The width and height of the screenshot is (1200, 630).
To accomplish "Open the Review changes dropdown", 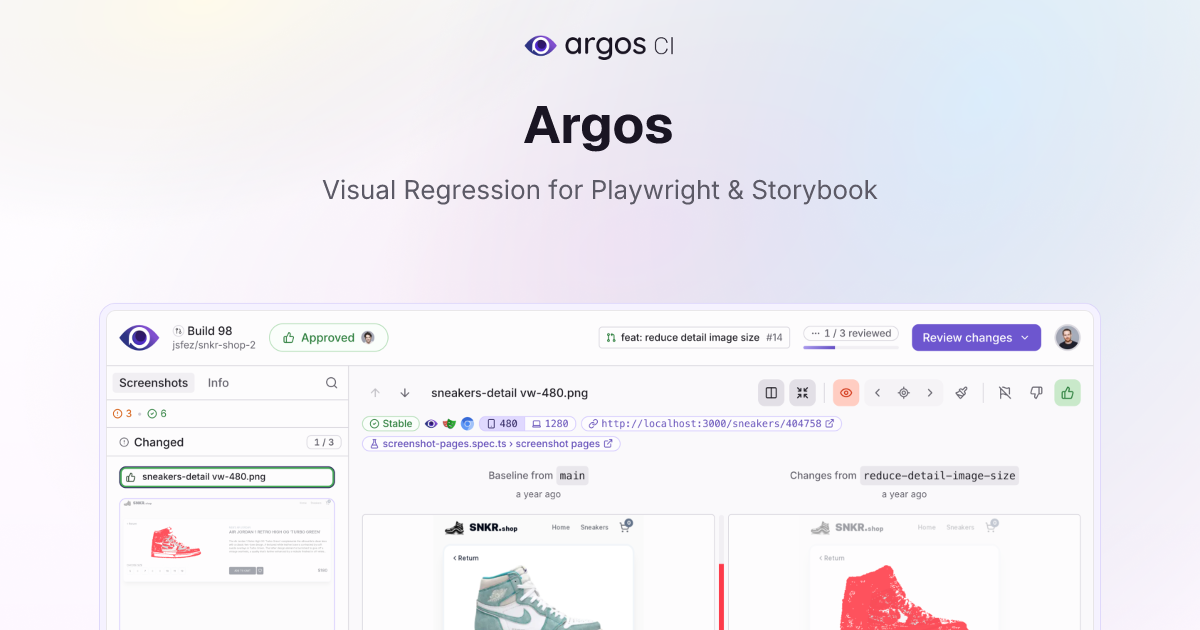I will click(976, 338).
